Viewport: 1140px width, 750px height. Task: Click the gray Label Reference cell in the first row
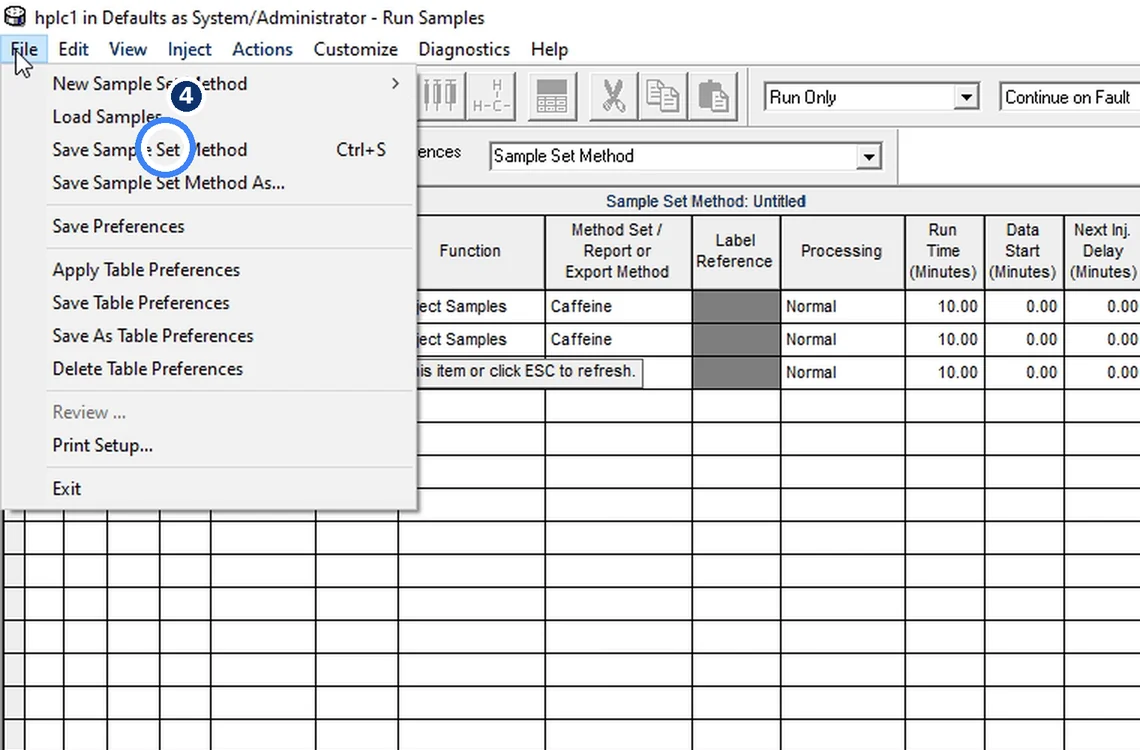(x=736, y=307)
